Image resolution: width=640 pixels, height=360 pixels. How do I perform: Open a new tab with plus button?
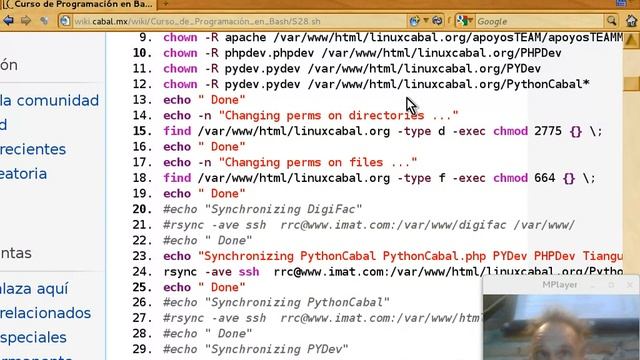pos(165,4)
